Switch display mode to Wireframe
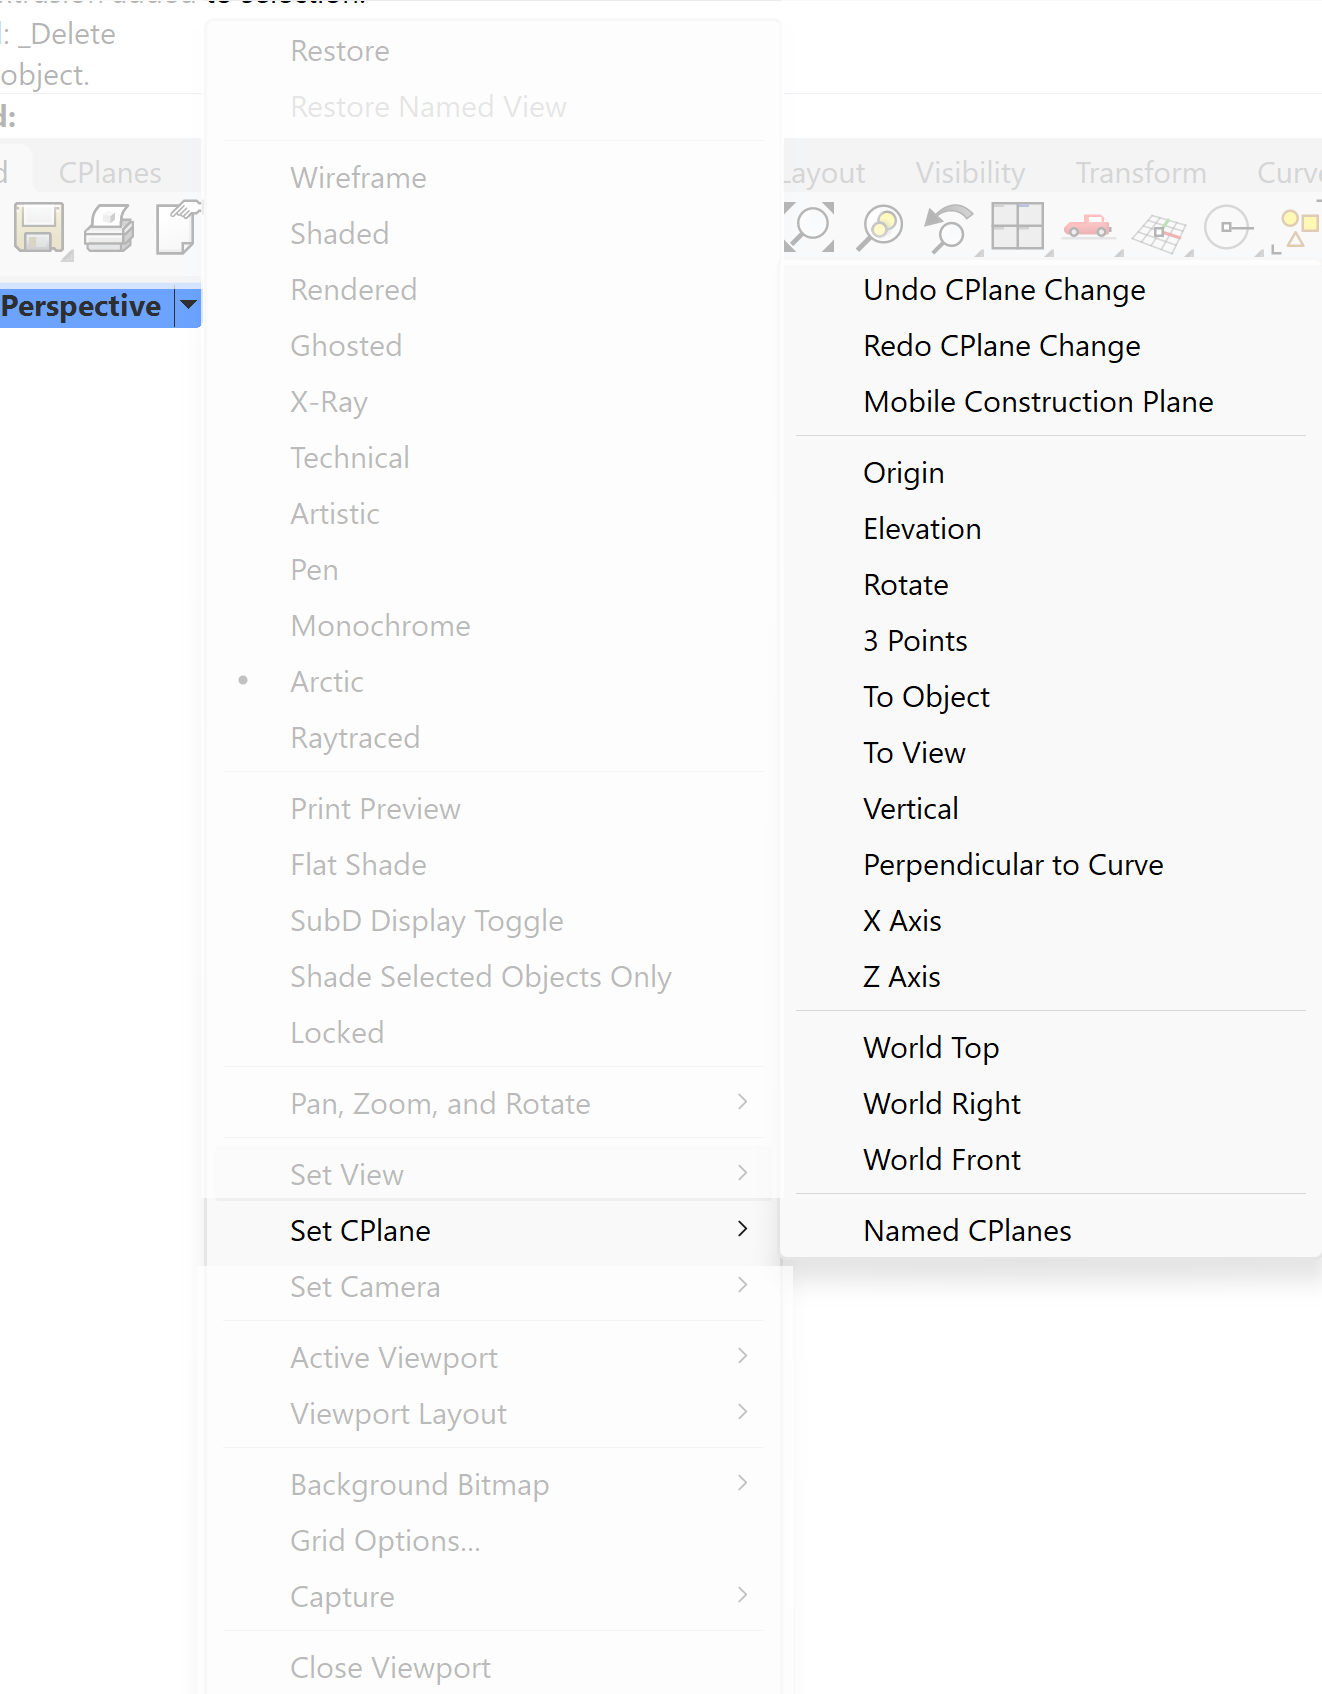Screen dimensions: 1322x1694 click(358, 178)
